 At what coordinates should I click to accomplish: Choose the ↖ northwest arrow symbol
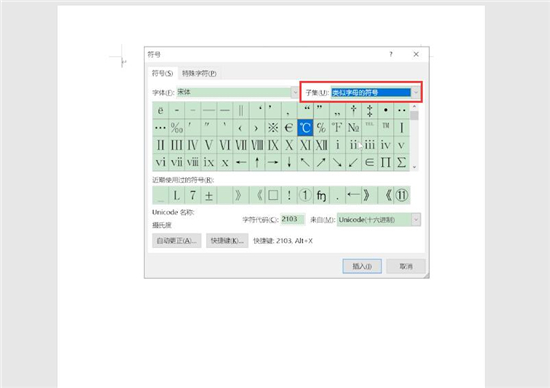[305, 162]
